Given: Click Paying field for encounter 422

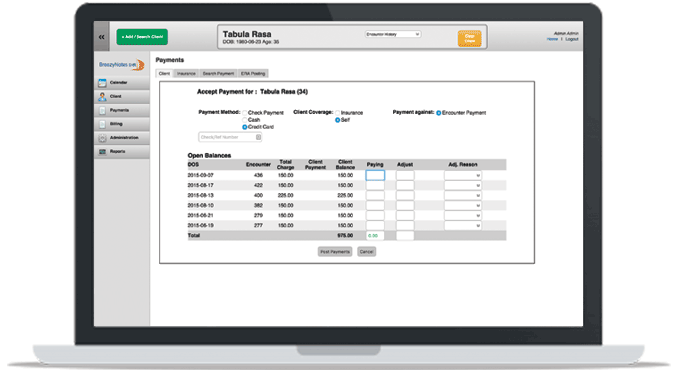Looking at the screenshot, I should pyautogui.click(x=375, y=185).
